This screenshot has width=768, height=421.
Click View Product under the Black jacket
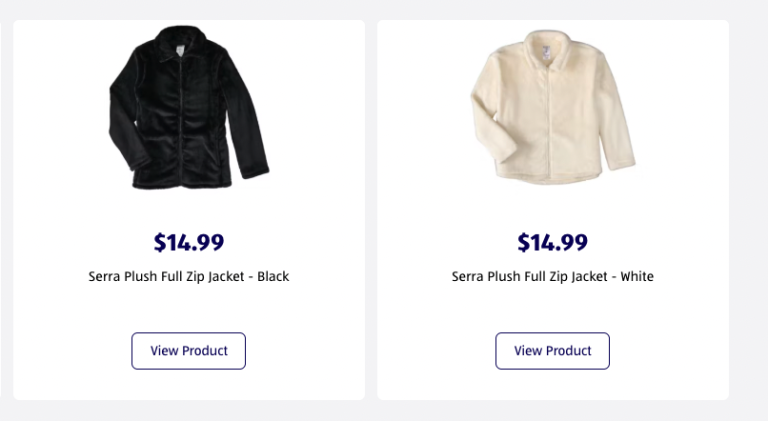pos(189,351)
